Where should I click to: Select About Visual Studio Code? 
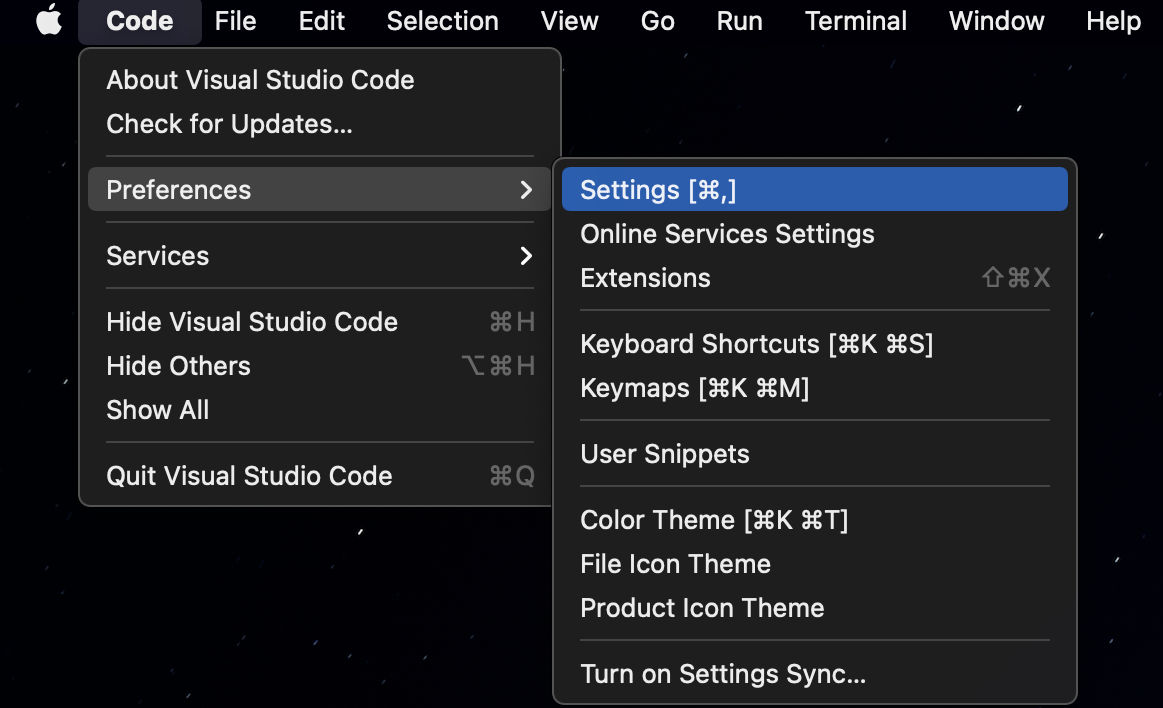pyautogui.click(x=320, y=80)
